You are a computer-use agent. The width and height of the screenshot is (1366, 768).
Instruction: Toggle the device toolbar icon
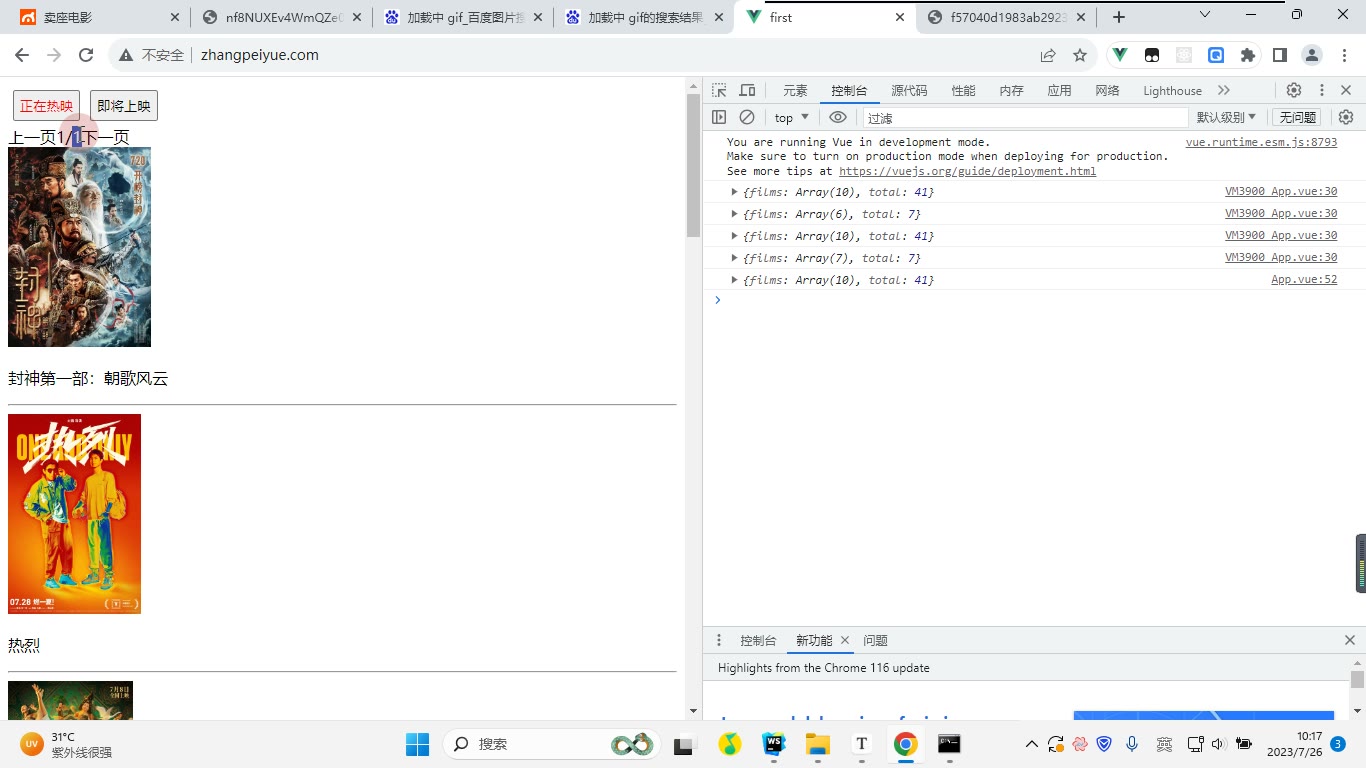(x=747, y=90)
